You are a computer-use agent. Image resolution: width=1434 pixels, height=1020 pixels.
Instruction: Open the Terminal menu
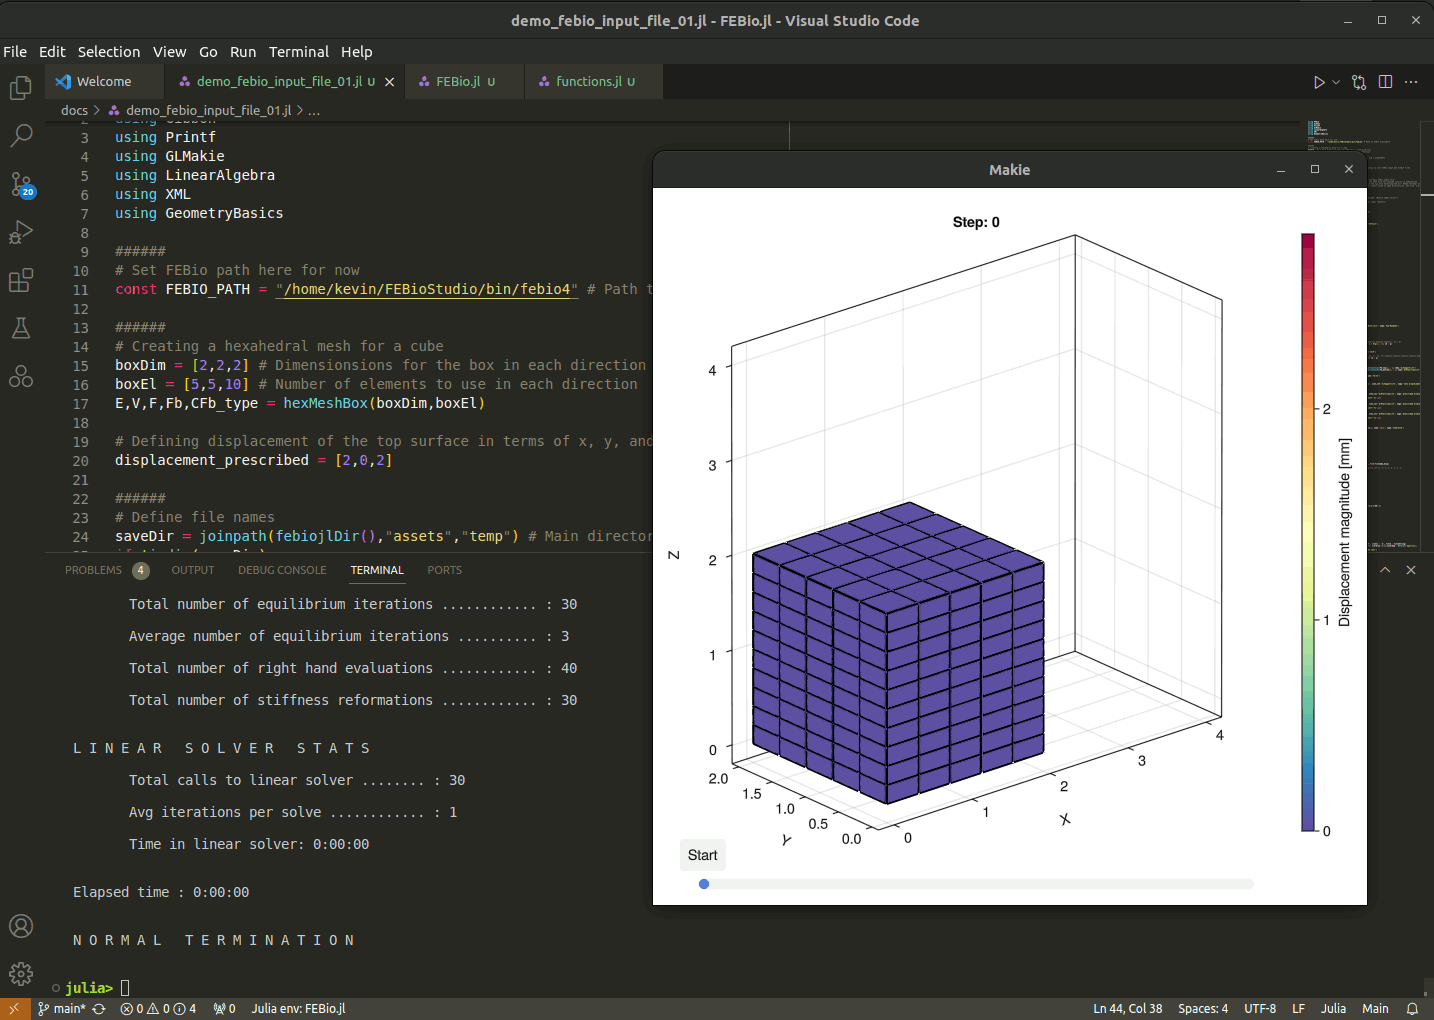(298, 52)
